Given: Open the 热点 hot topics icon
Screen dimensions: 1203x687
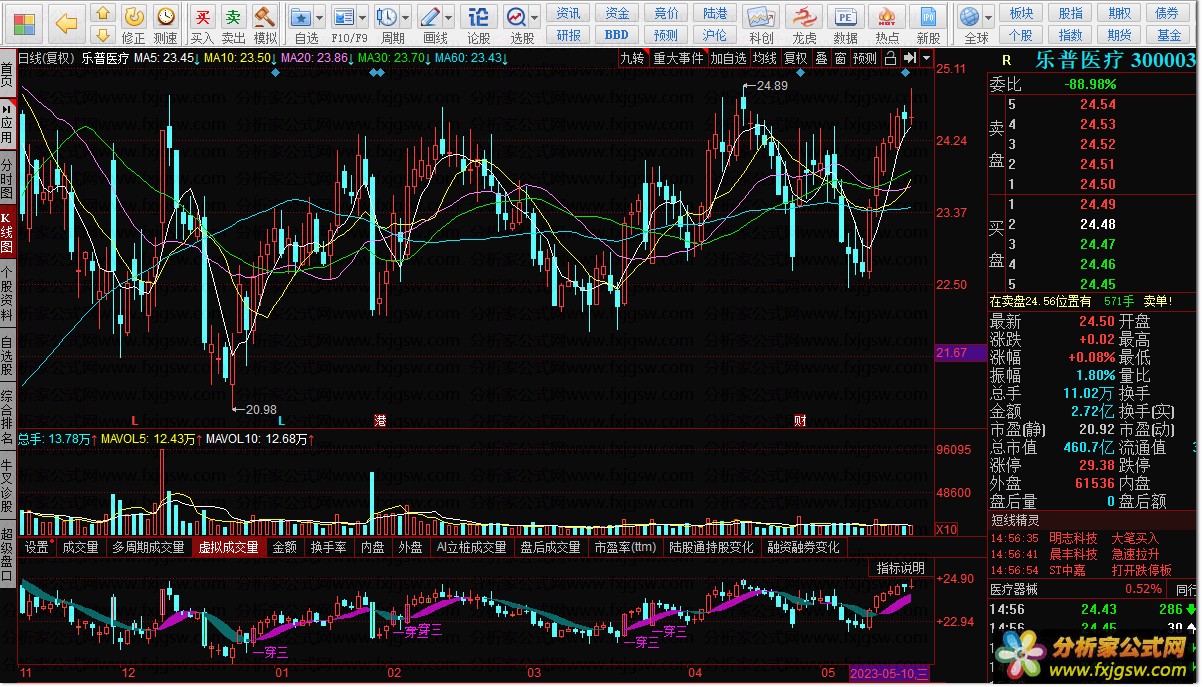Looking at the screenshot, I should pos(887,17).
